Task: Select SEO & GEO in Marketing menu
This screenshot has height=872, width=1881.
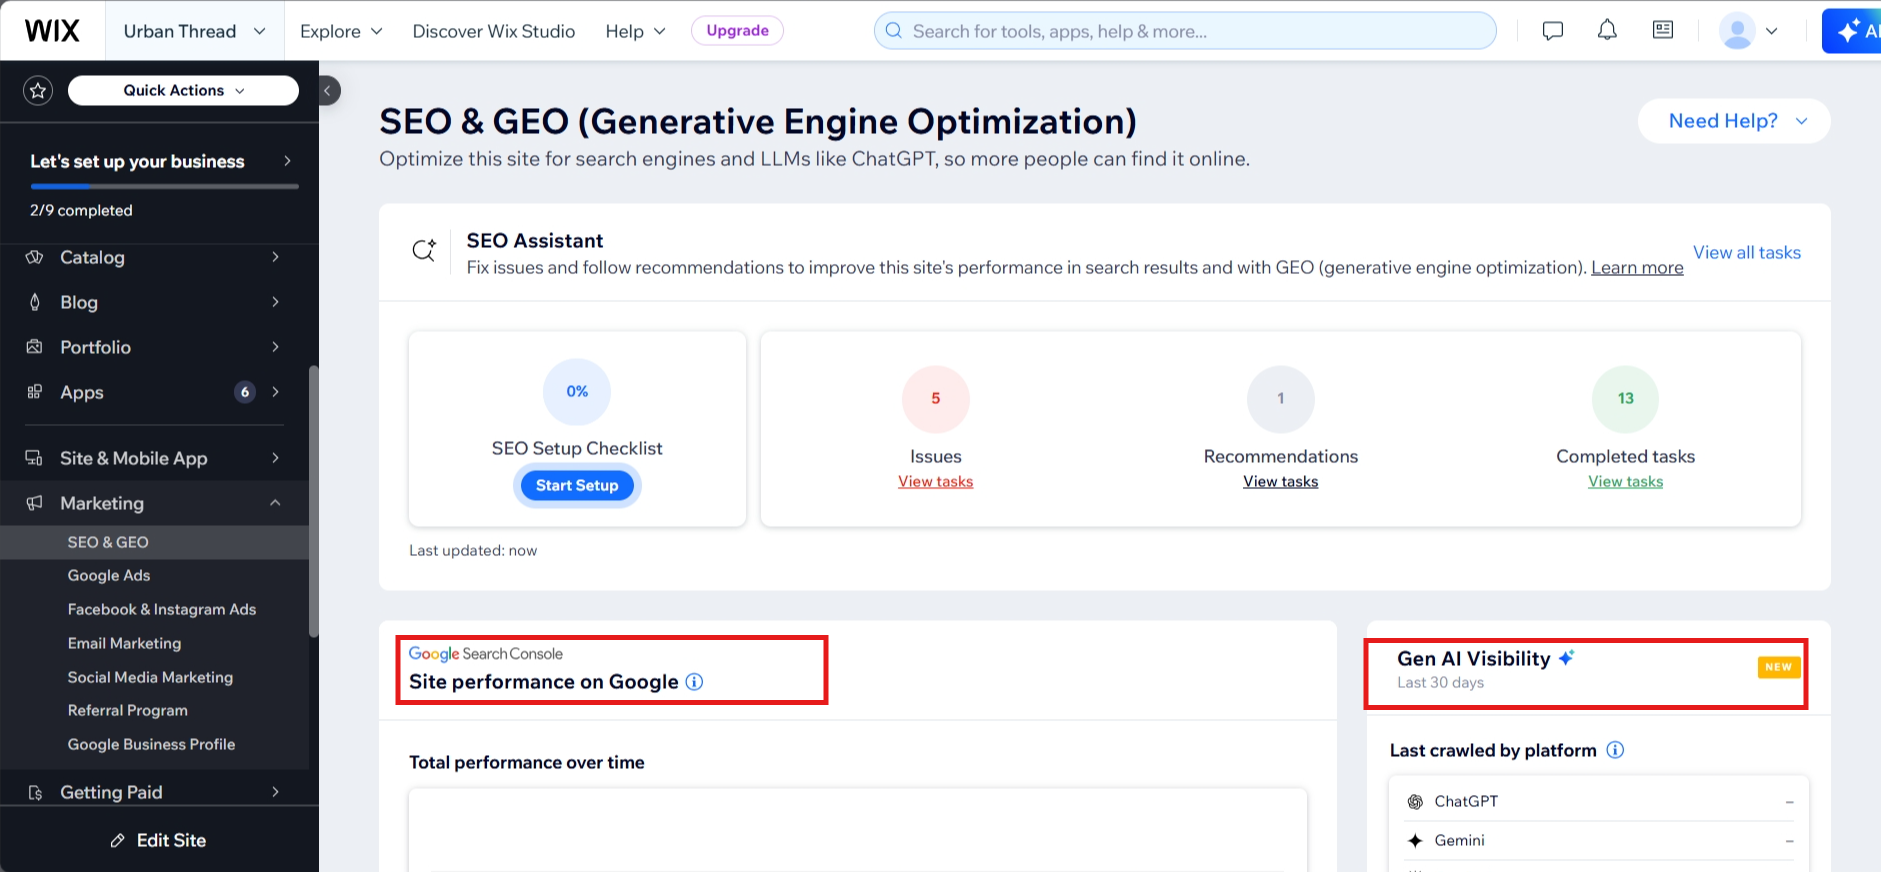Action: point(154,542)
